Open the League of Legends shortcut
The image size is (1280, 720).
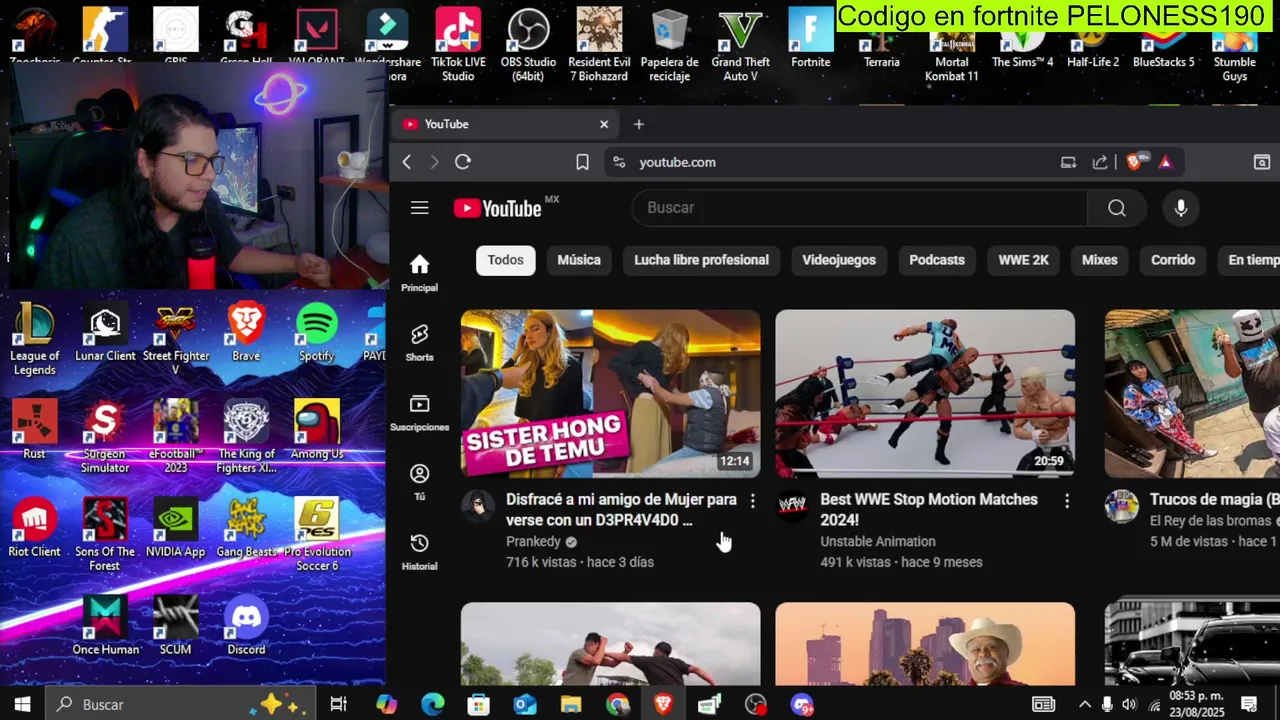pos(35,339)
